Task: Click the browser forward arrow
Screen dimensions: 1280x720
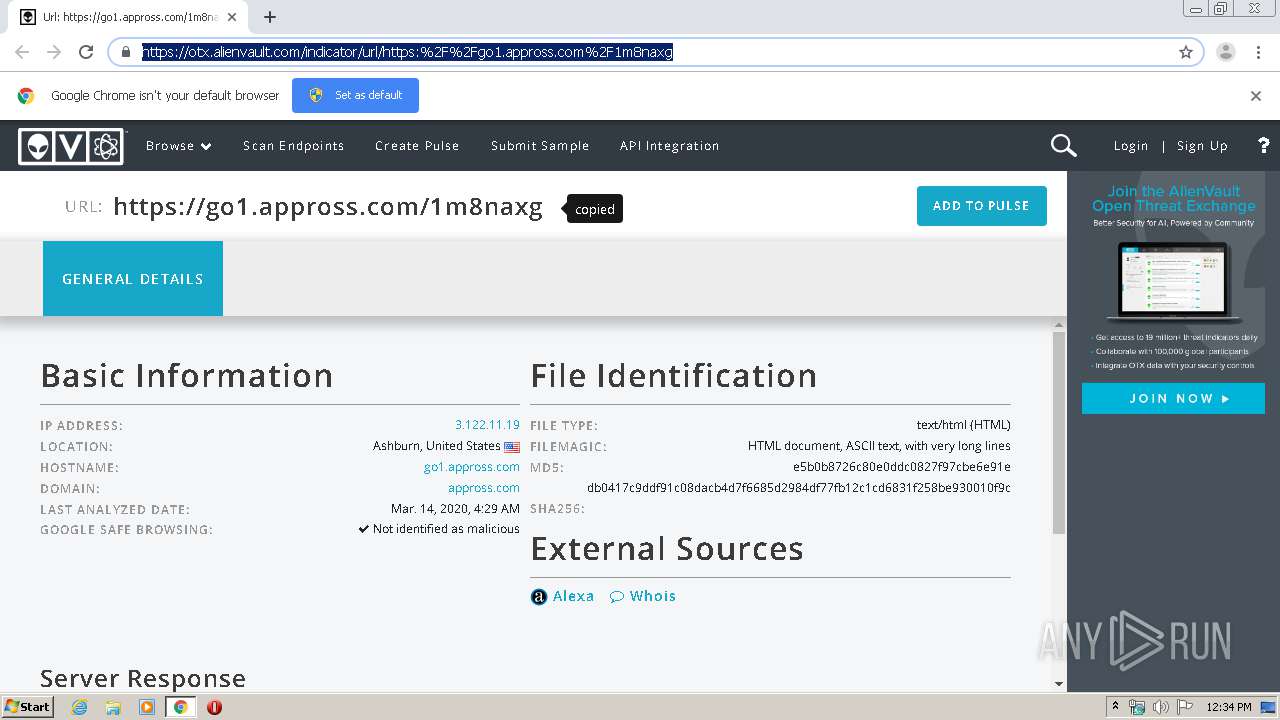Action: (54, 52)
